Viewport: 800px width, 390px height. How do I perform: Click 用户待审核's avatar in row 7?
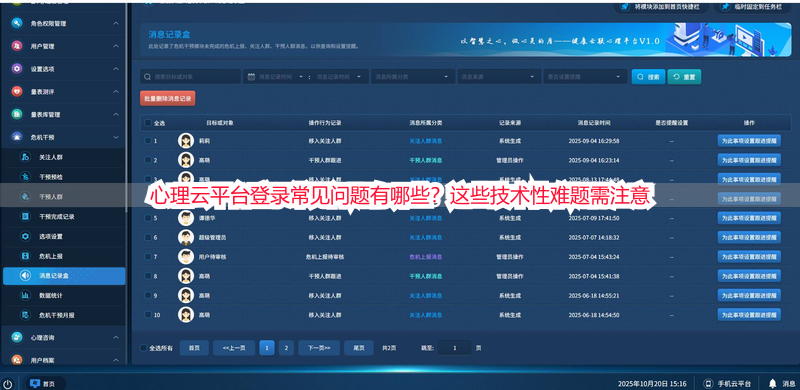186,257
